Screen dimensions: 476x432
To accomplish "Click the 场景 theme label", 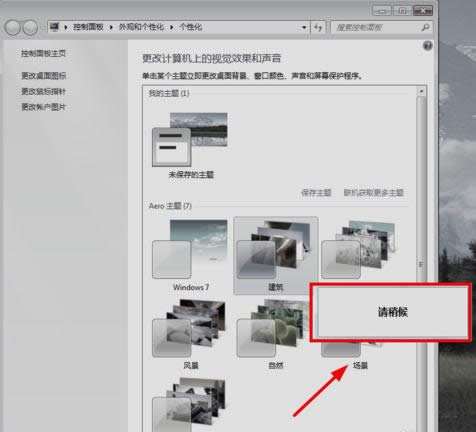I will point(360,366).
